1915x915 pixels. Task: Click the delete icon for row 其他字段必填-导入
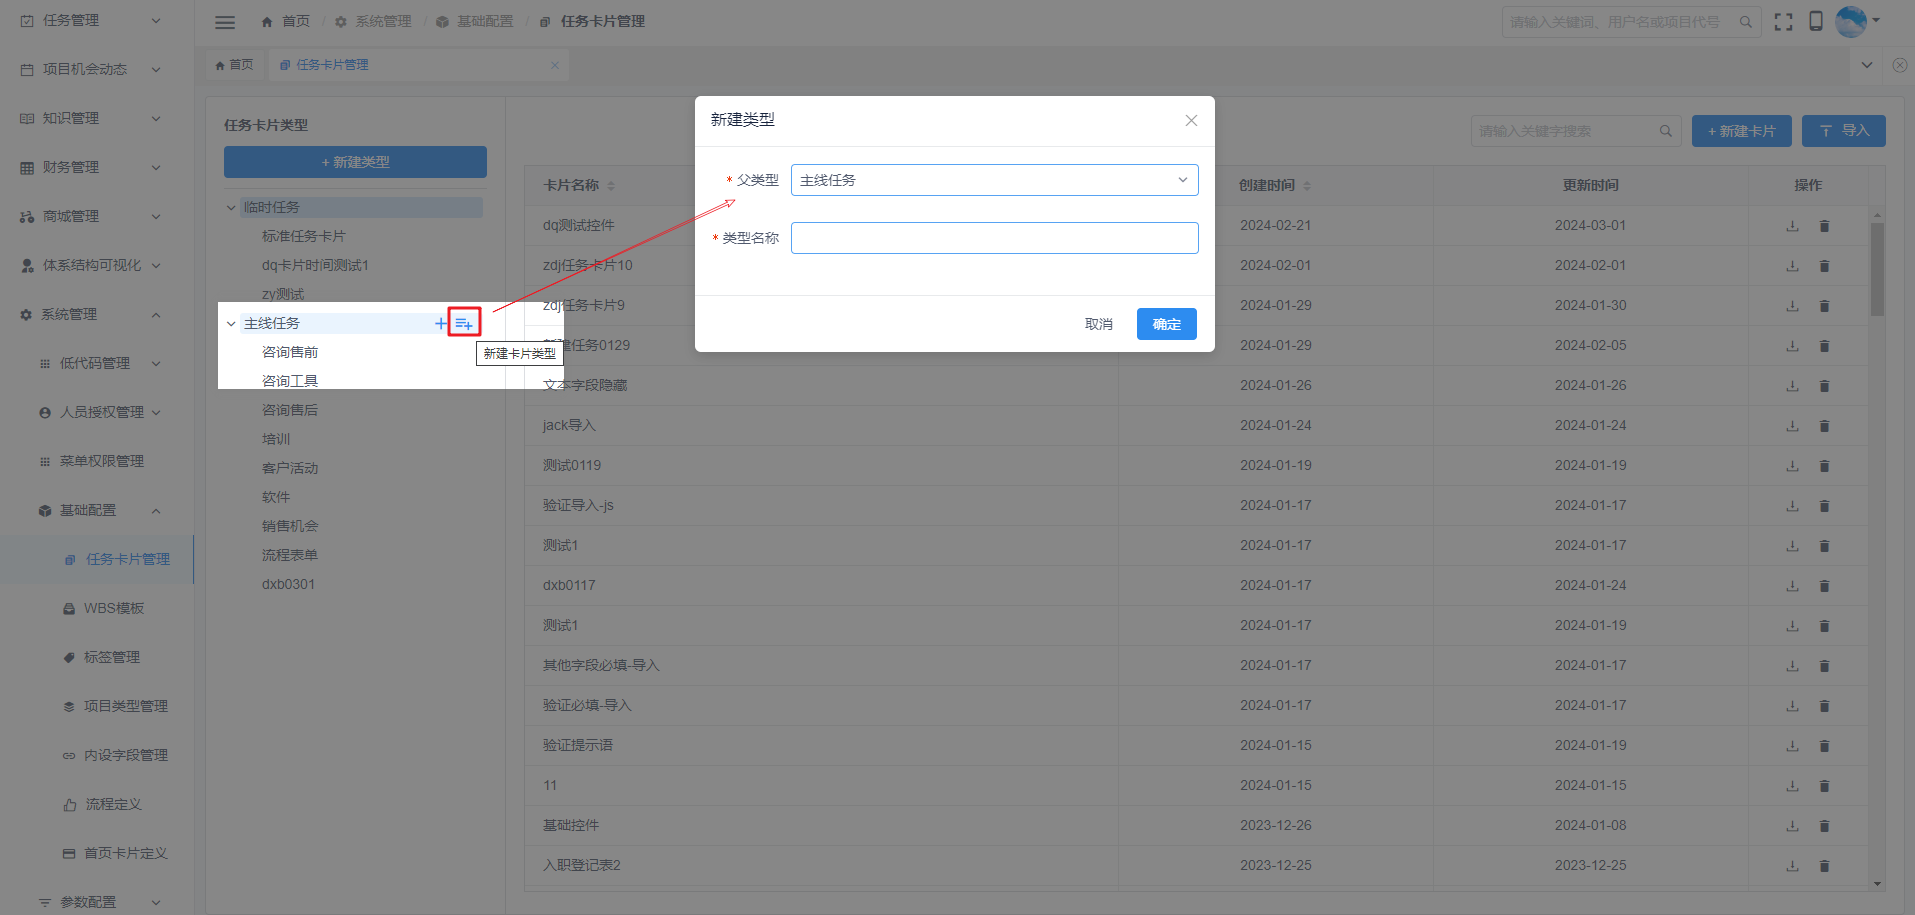pos(1824,666)
